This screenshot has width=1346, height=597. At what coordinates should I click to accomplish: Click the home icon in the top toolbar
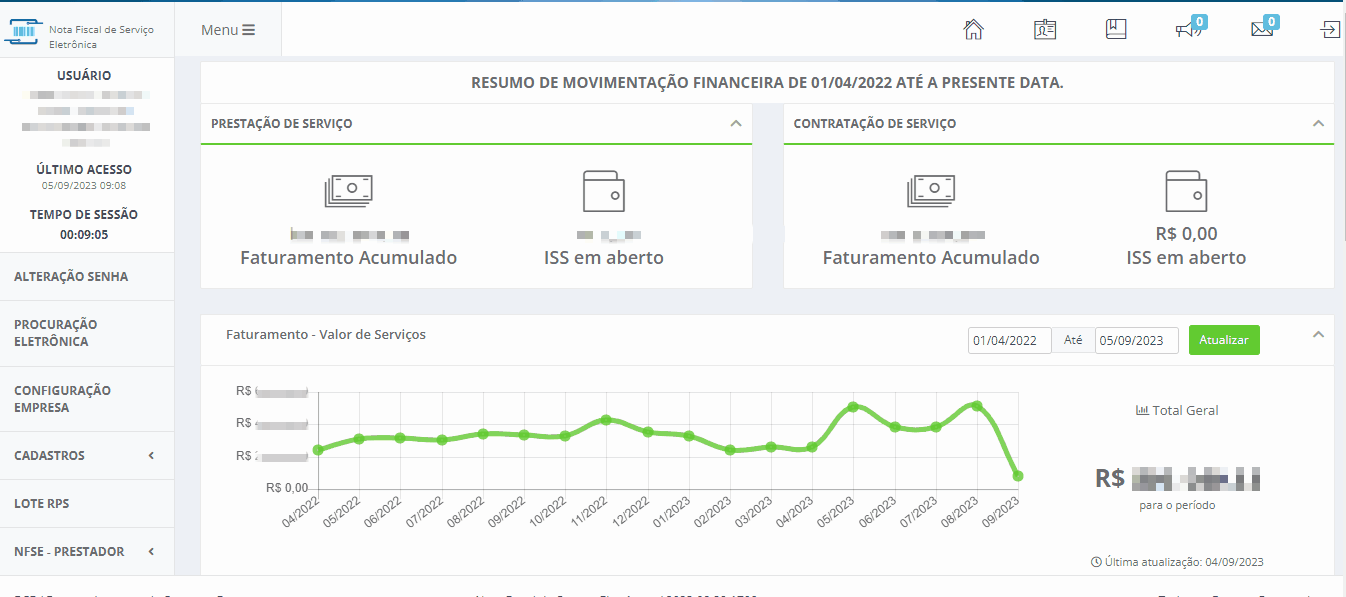click(x=973, y=29)
